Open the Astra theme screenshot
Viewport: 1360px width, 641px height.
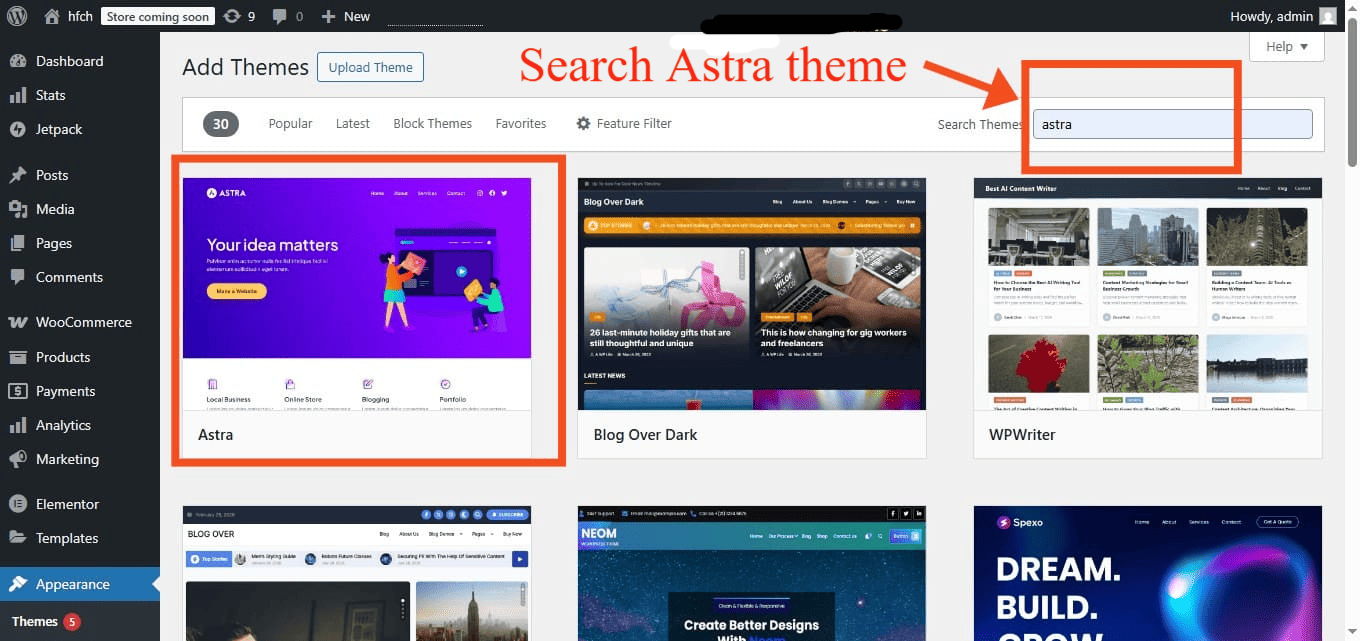357,294
